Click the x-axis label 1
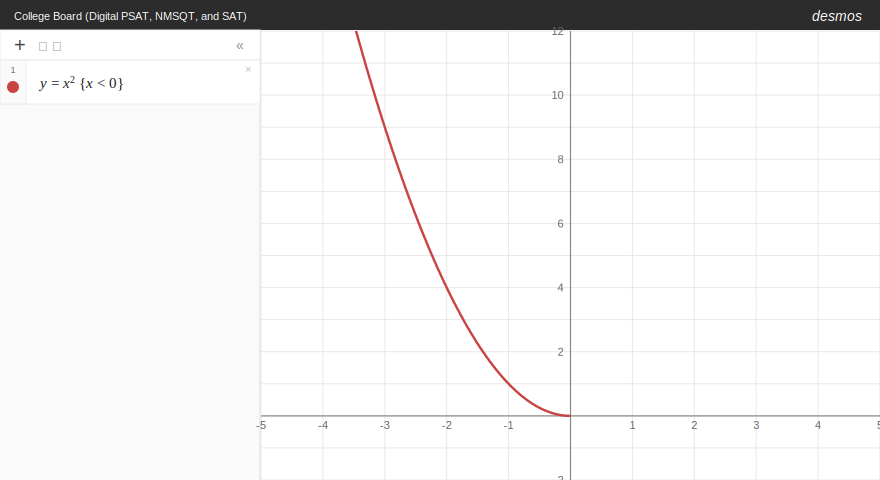Image resolution: width=880 pixels, height=480 pixels. click(x=632, y=426)
